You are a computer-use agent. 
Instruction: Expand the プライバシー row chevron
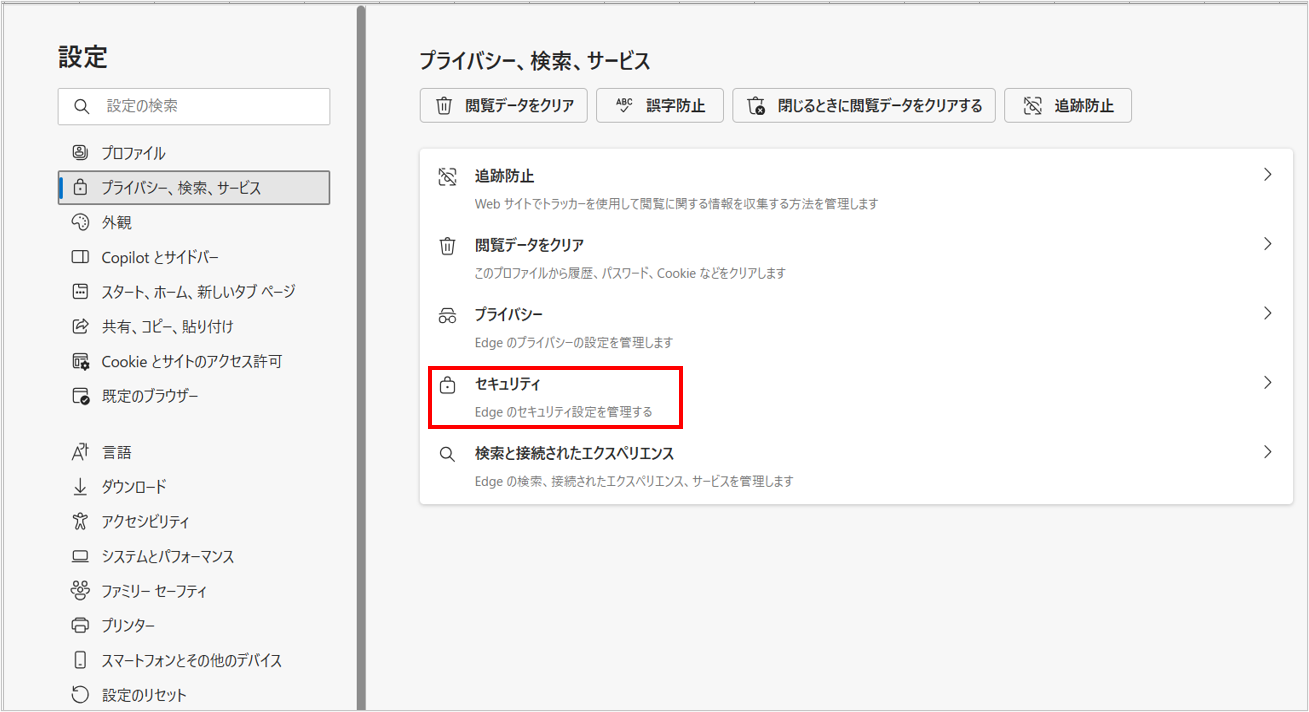point(1268,313)
